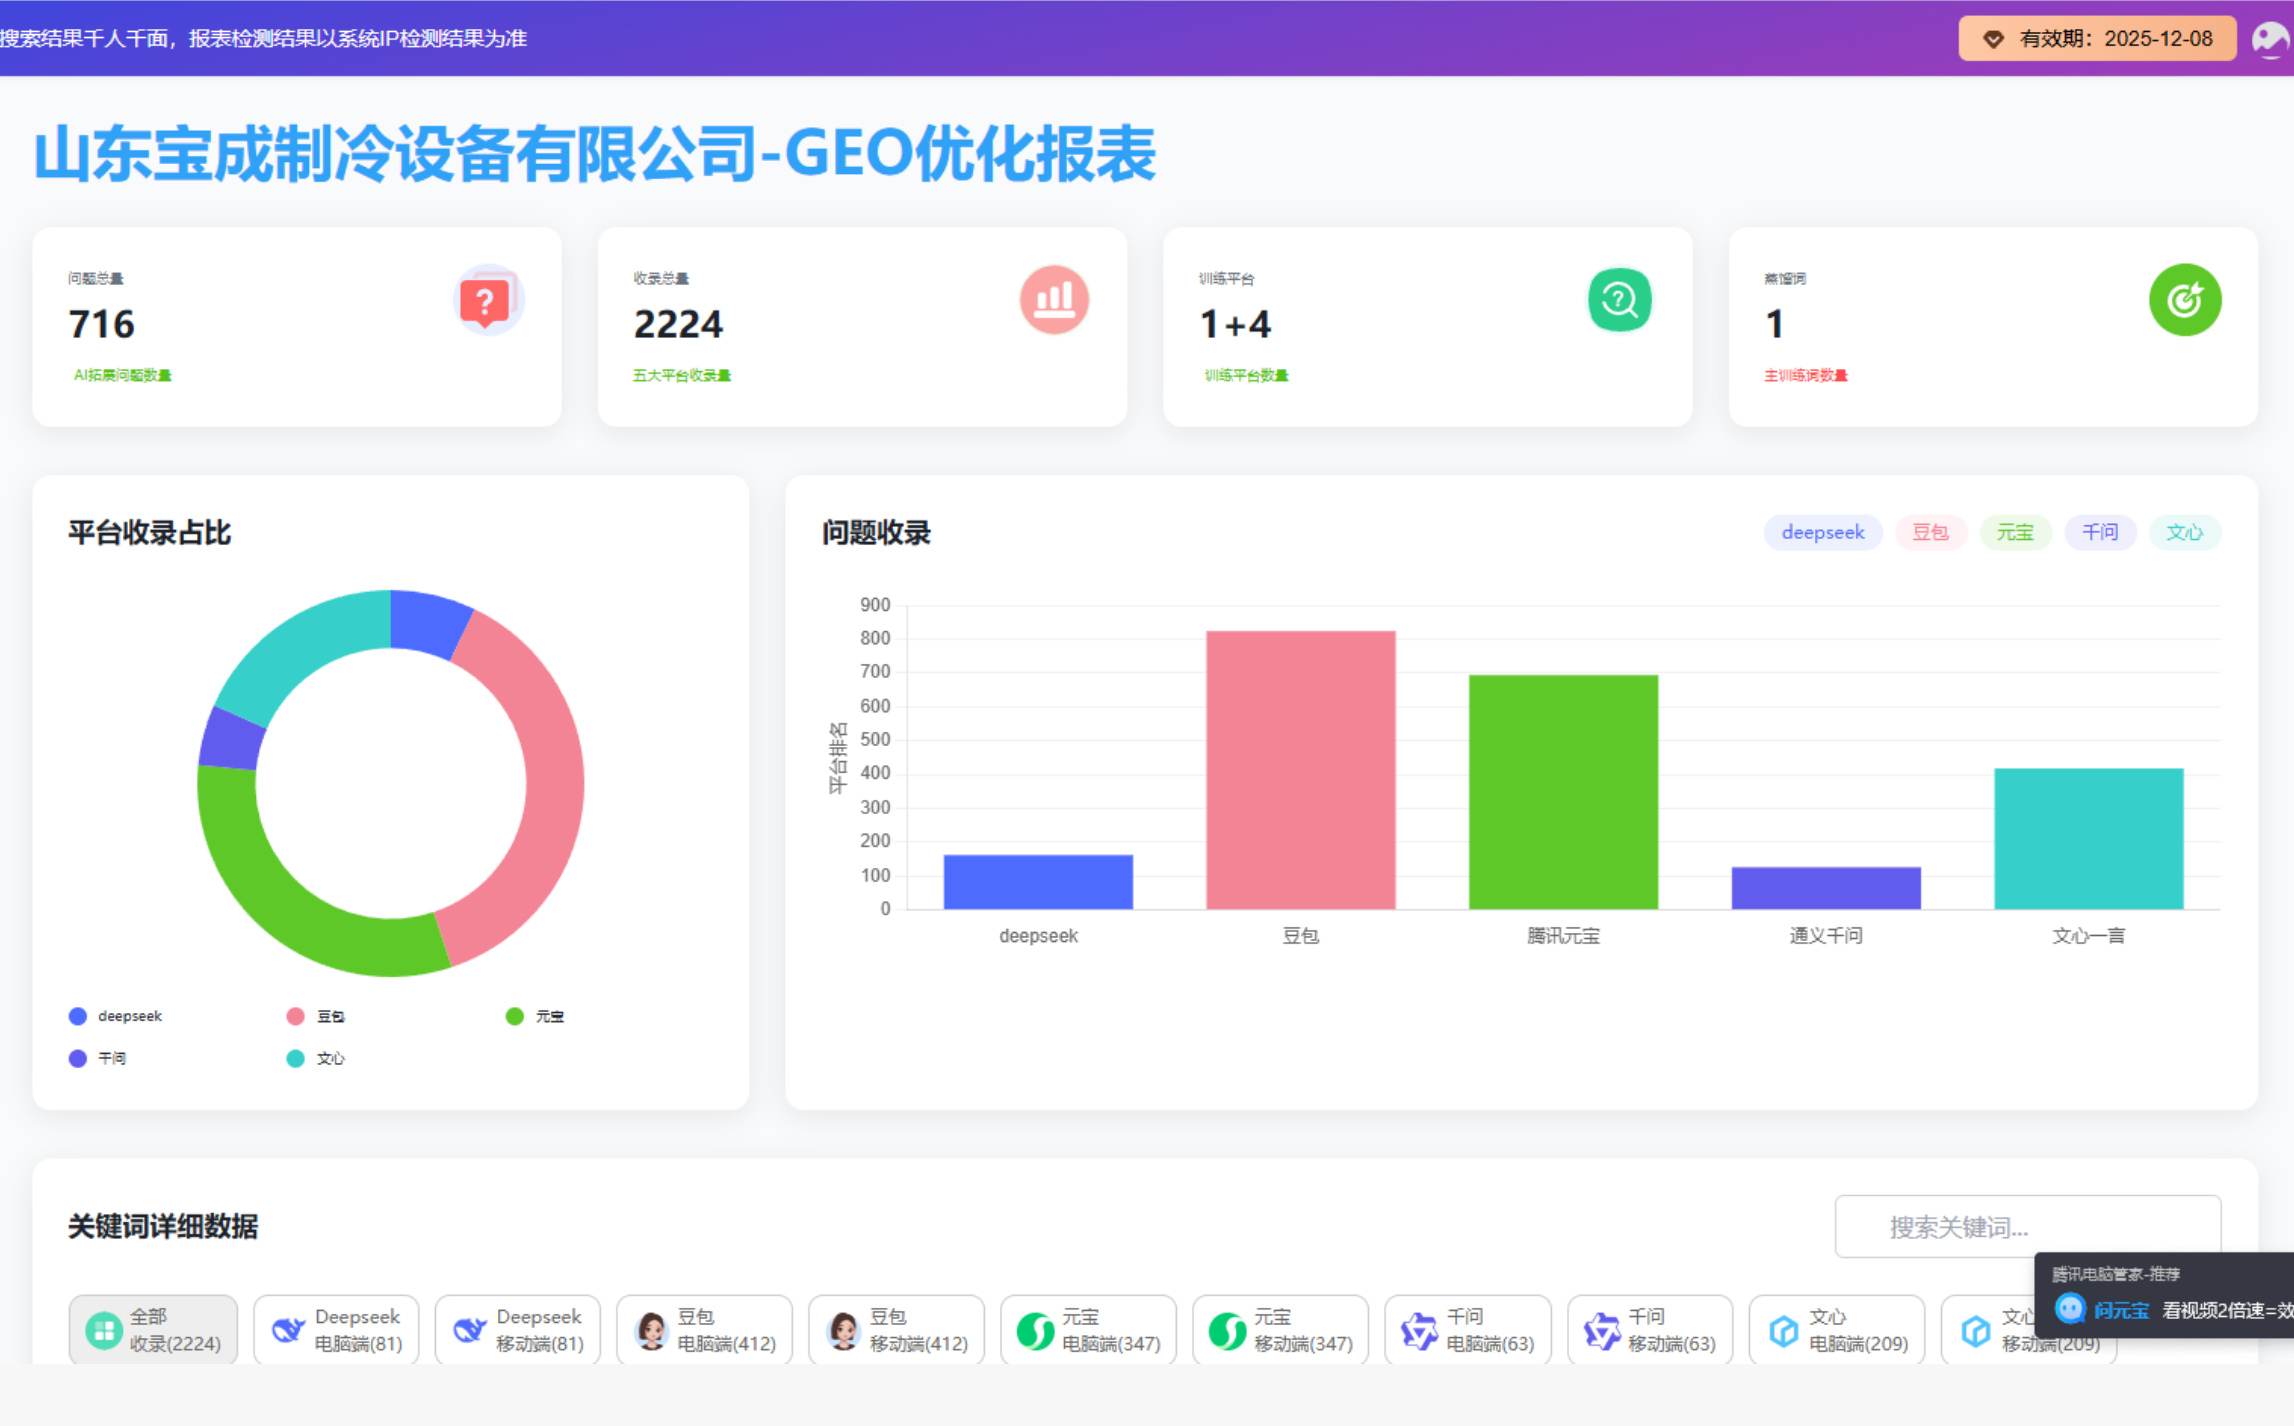Image resolution: width=2294 pixels, height=1426 pixels.
Task: Click the 有效期 2025-12-08 badge
Action: click(2096, 39)
